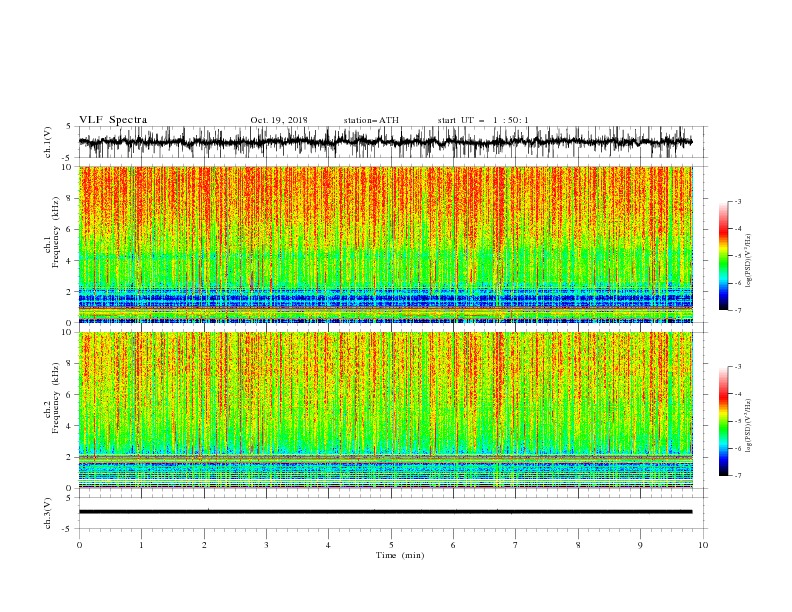Viewport: 792px width, 612px height.
Task: Click time axis tick label "9"
Action: 640,545
